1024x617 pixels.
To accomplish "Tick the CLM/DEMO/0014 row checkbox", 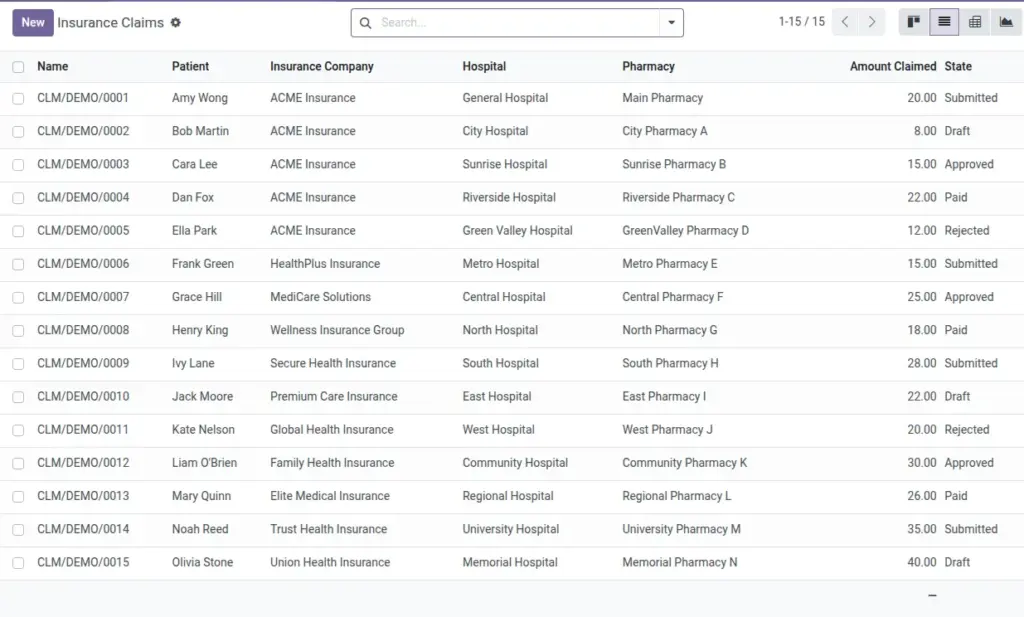I will tap(18, 530).
